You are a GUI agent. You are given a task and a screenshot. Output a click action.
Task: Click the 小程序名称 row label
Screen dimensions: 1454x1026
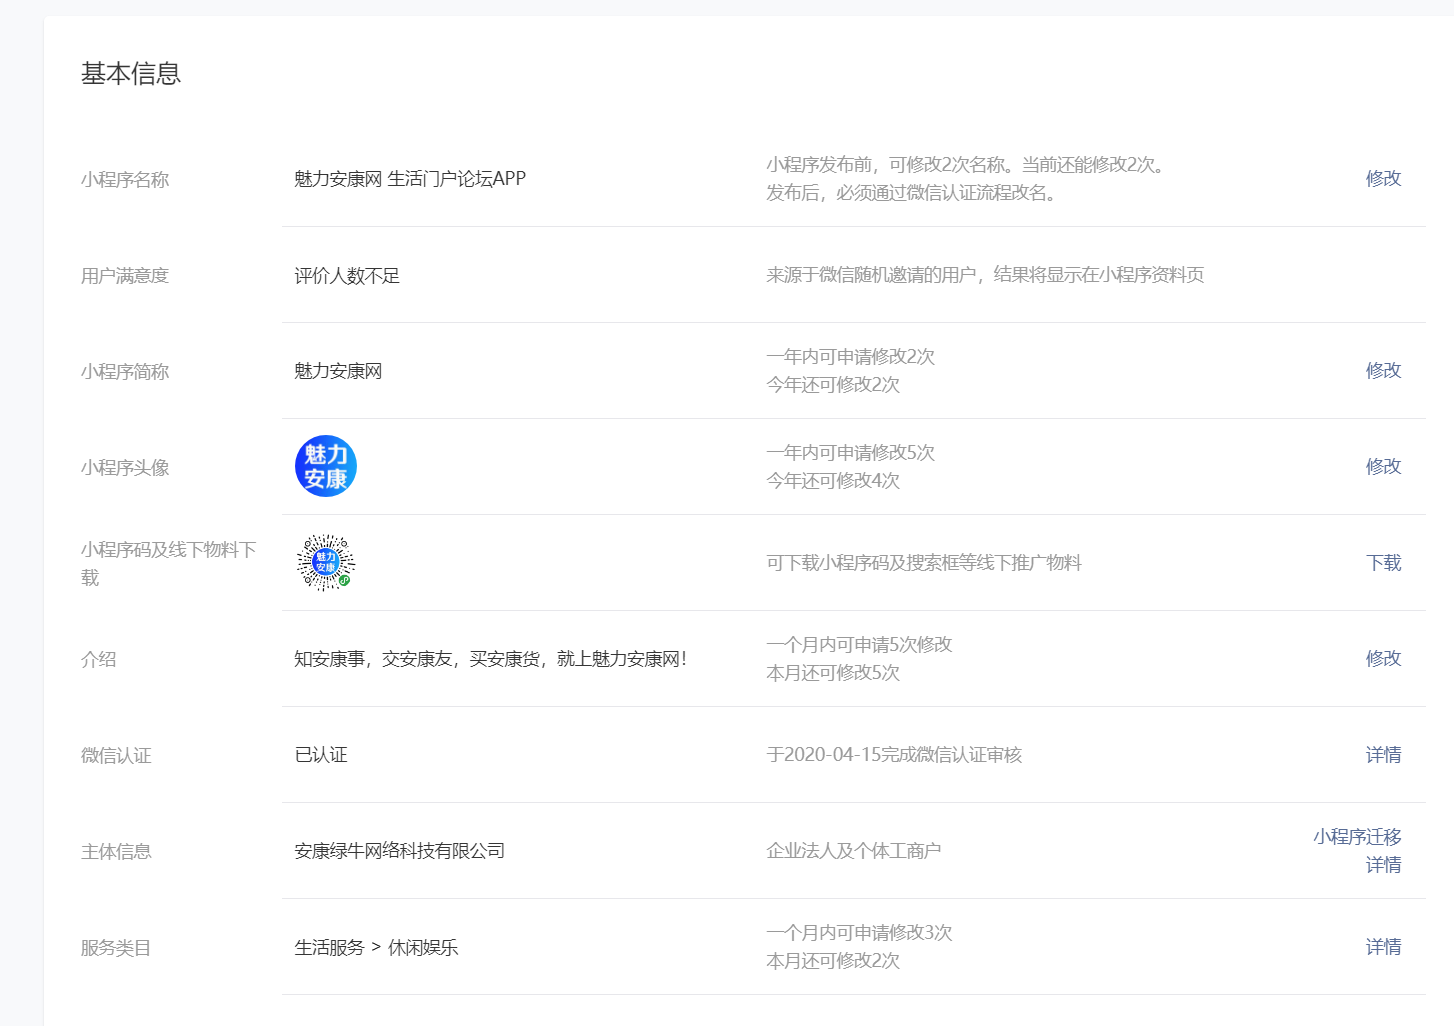coord(125,180)
